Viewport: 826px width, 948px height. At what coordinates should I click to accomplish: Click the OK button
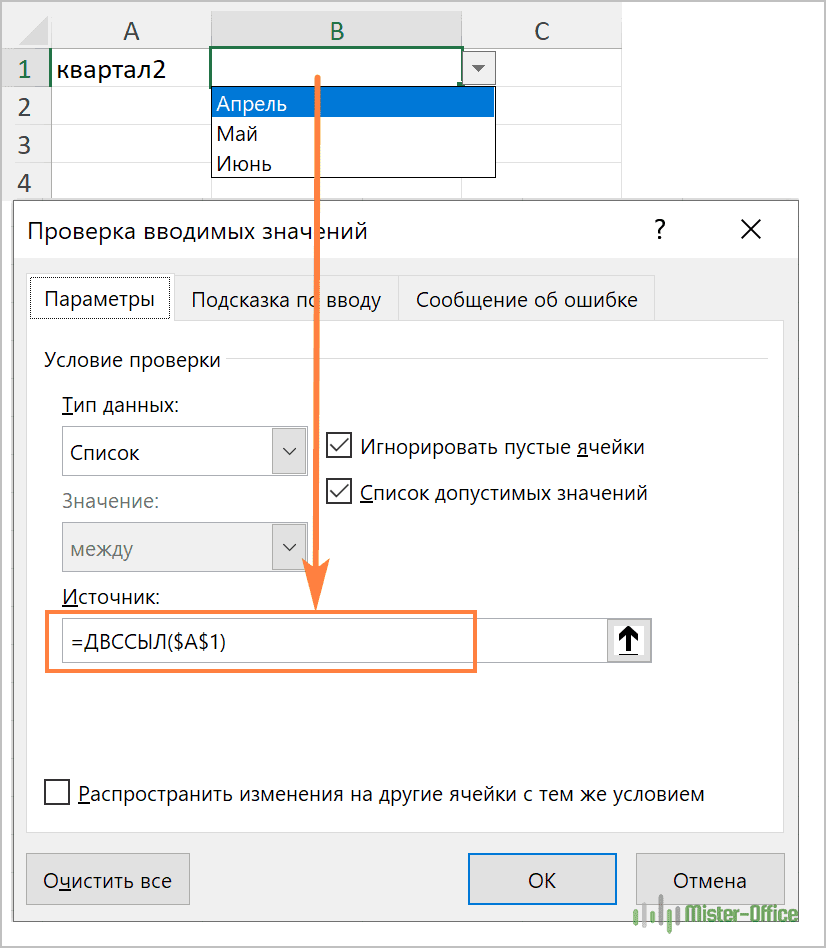pos(542,880)
